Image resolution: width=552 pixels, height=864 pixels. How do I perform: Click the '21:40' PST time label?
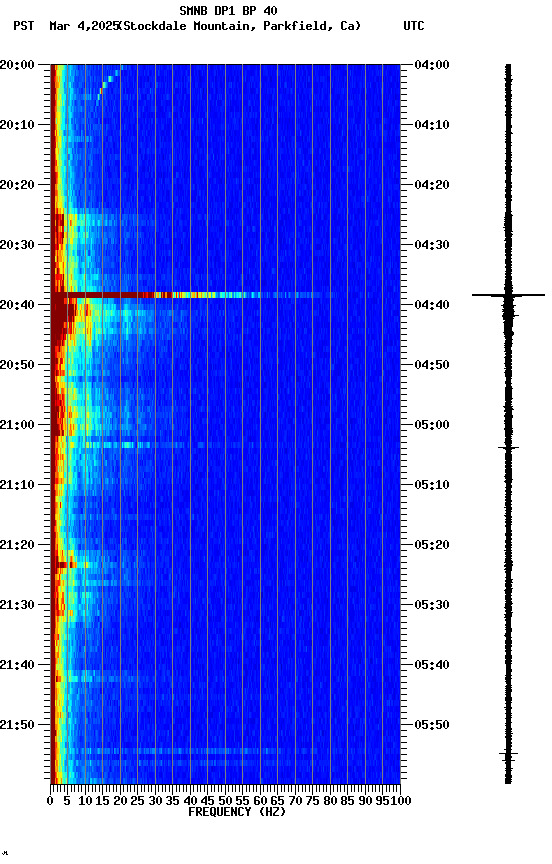coord(17,665)
